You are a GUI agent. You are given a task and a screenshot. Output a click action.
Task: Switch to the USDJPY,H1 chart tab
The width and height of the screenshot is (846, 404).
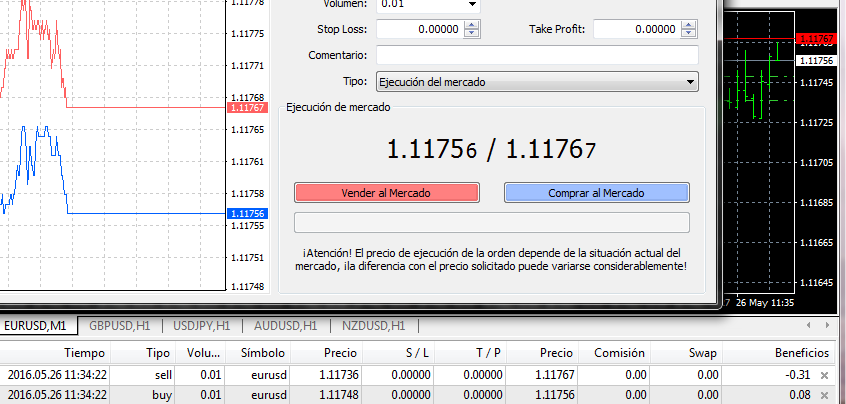click(202, 326)
